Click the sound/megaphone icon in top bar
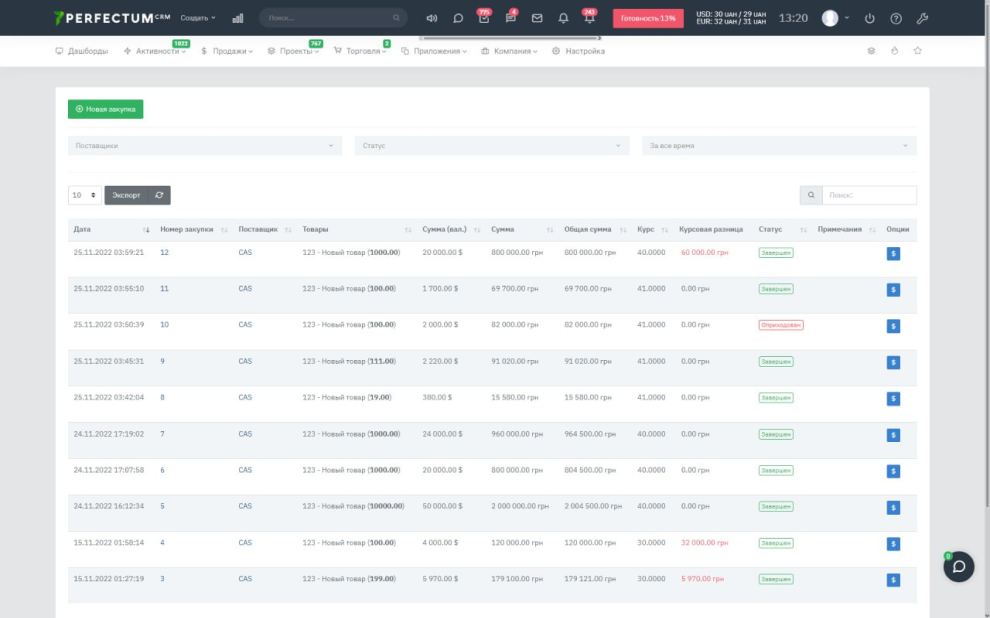This screenshot has width=990, height=618. tap(432, 18)
